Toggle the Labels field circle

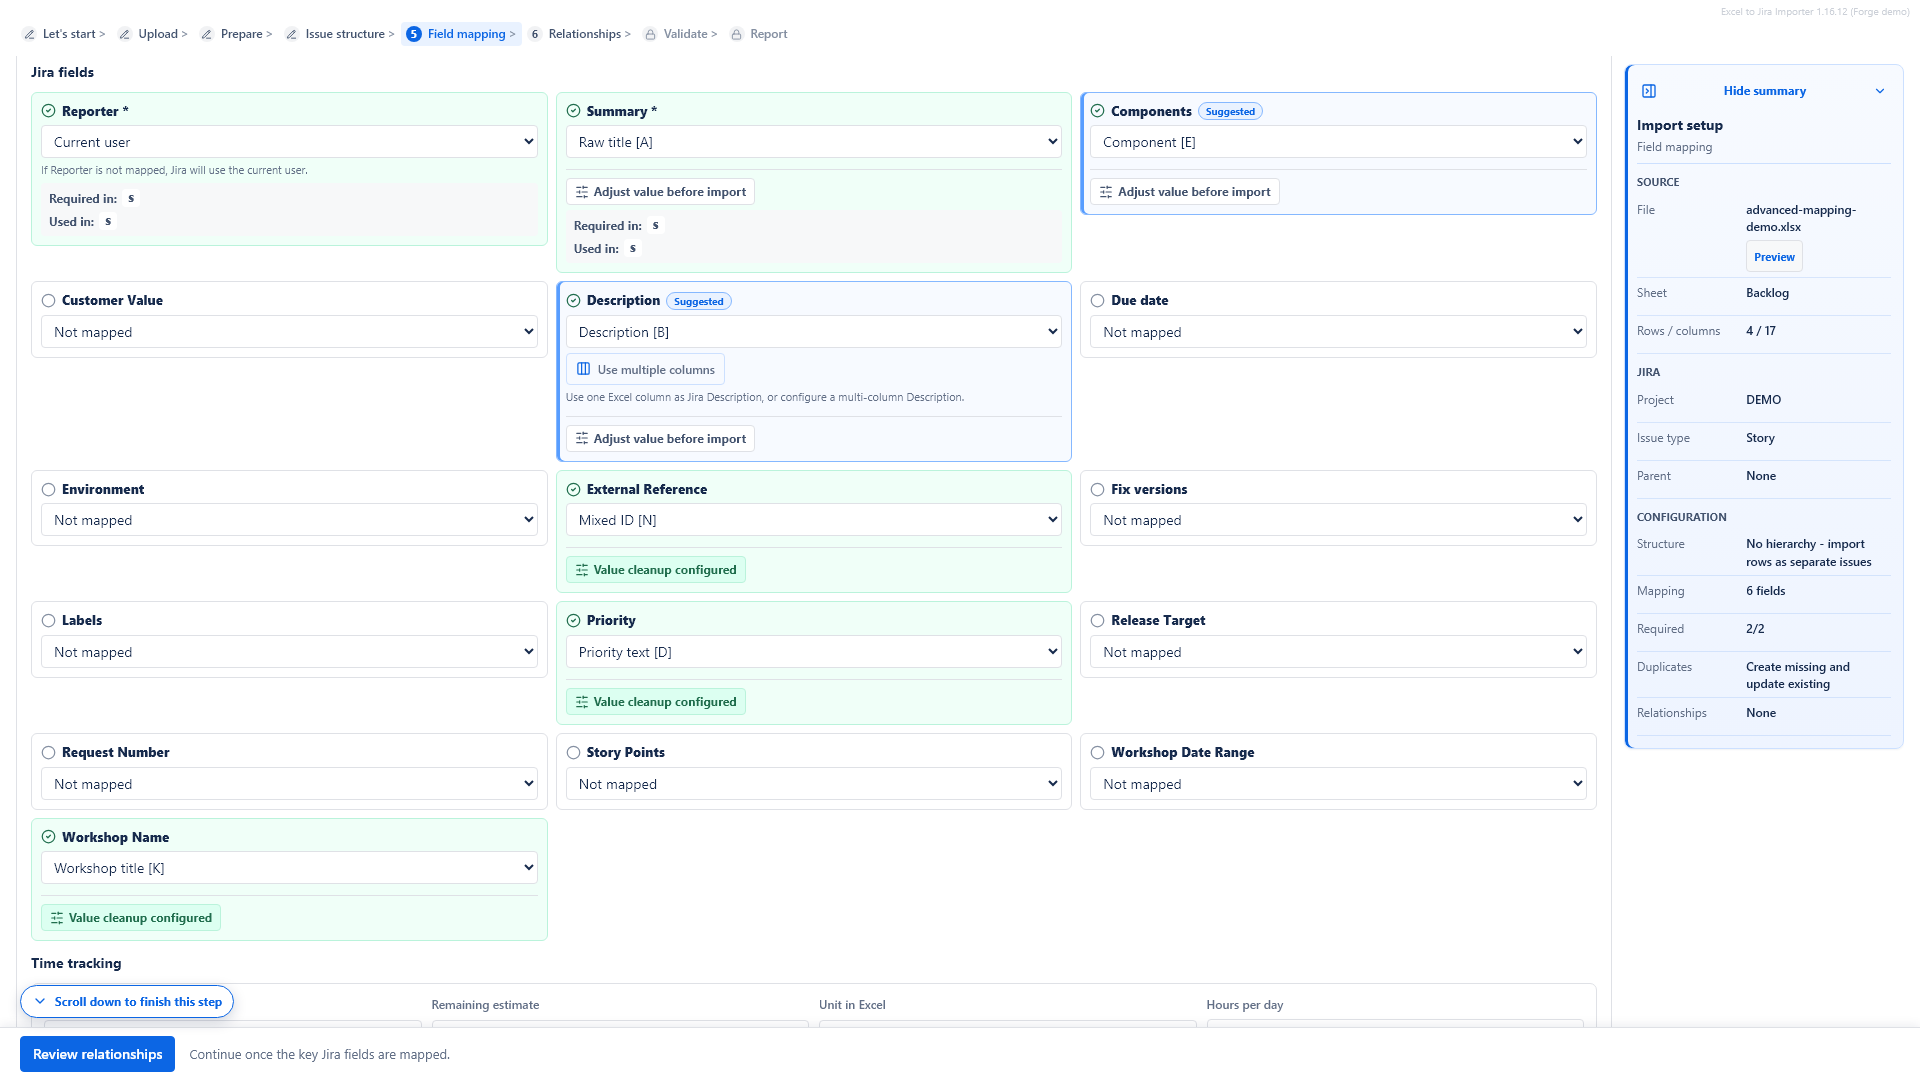coord(48,620)
